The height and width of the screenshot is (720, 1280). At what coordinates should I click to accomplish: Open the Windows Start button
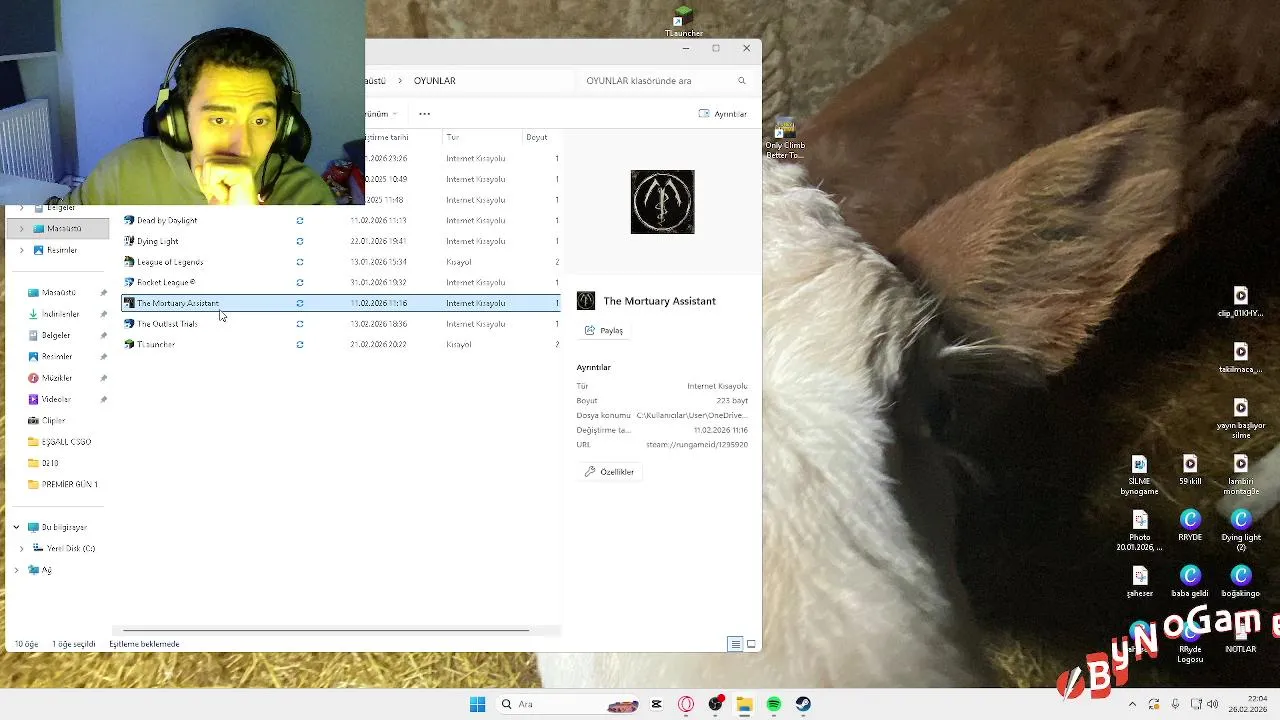477,704
